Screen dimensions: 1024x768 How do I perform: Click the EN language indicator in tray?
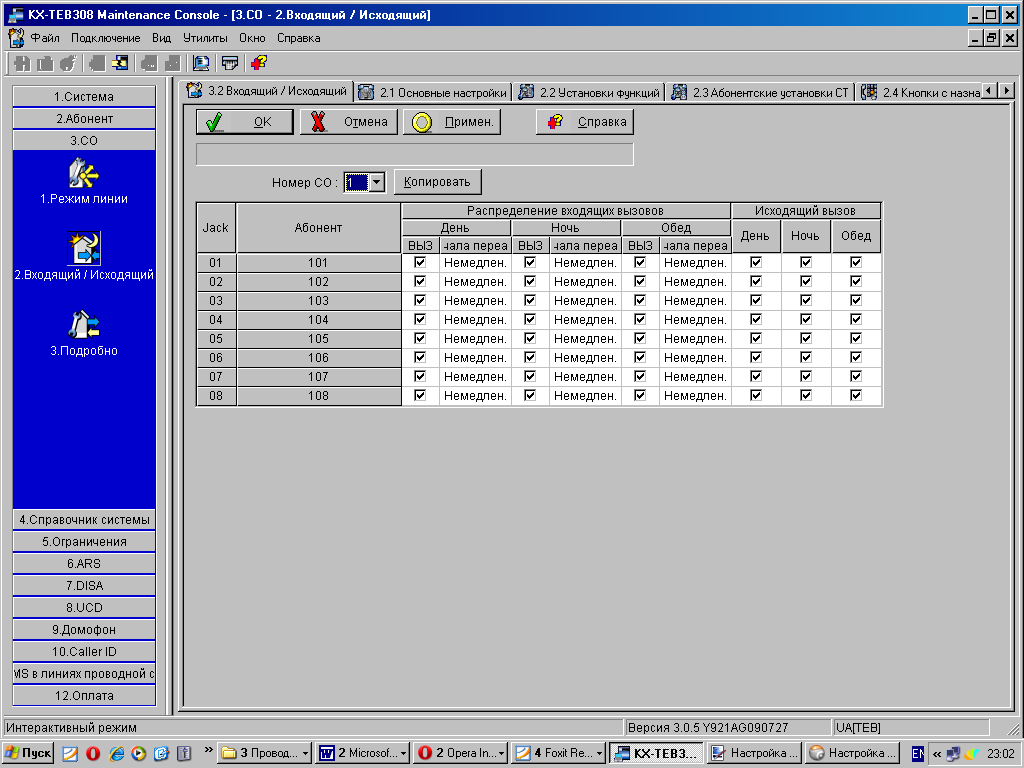point(918,754)
